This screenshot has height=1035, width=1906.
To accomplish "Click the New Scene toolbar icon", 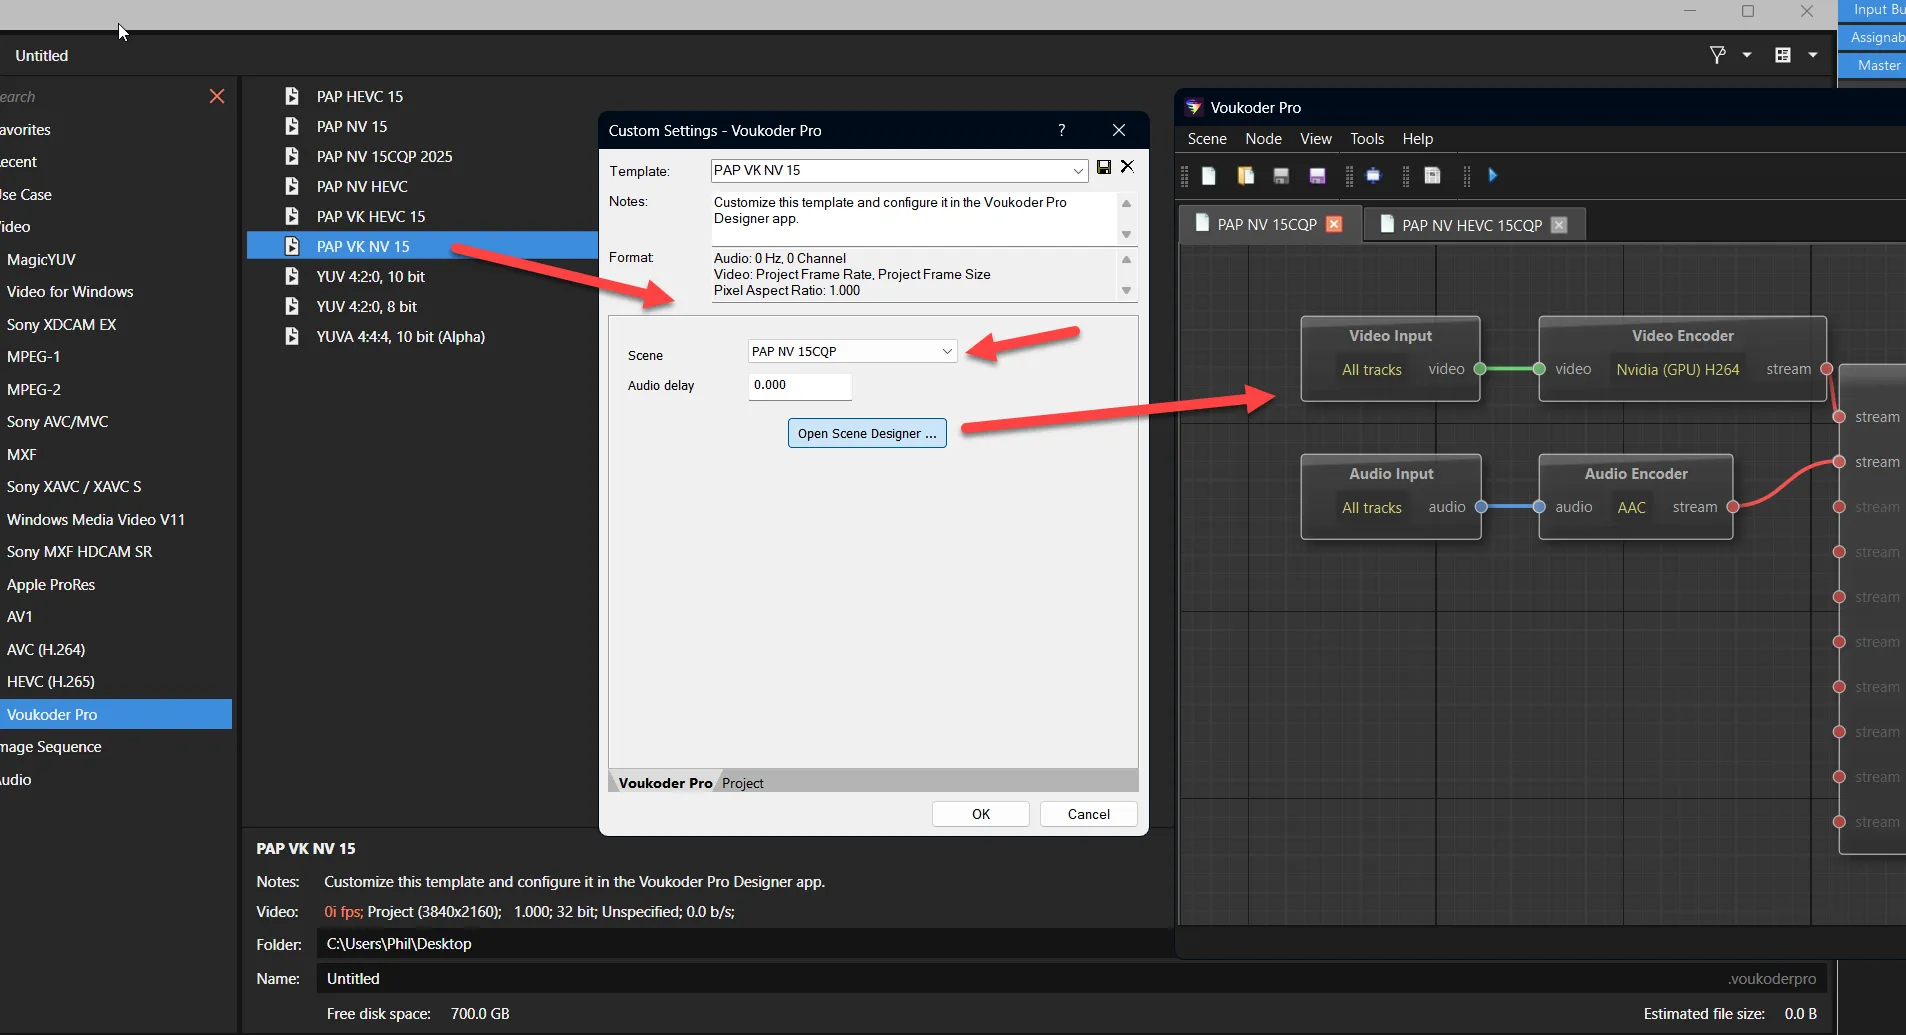I will tap(1209, 176).
